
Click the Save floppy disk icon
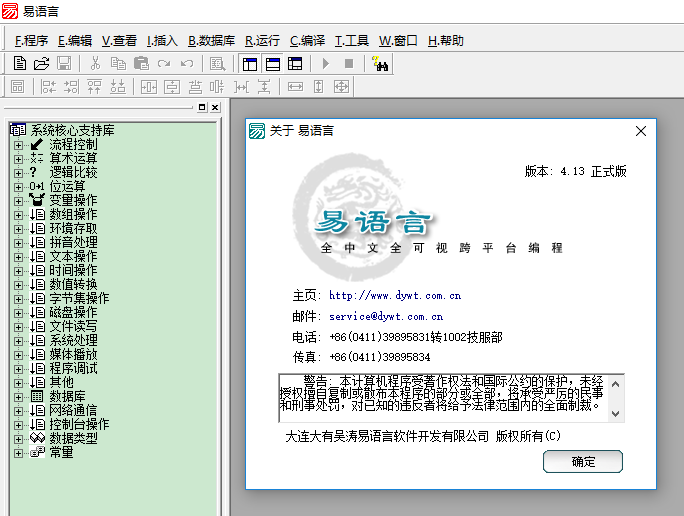point(64,64)
